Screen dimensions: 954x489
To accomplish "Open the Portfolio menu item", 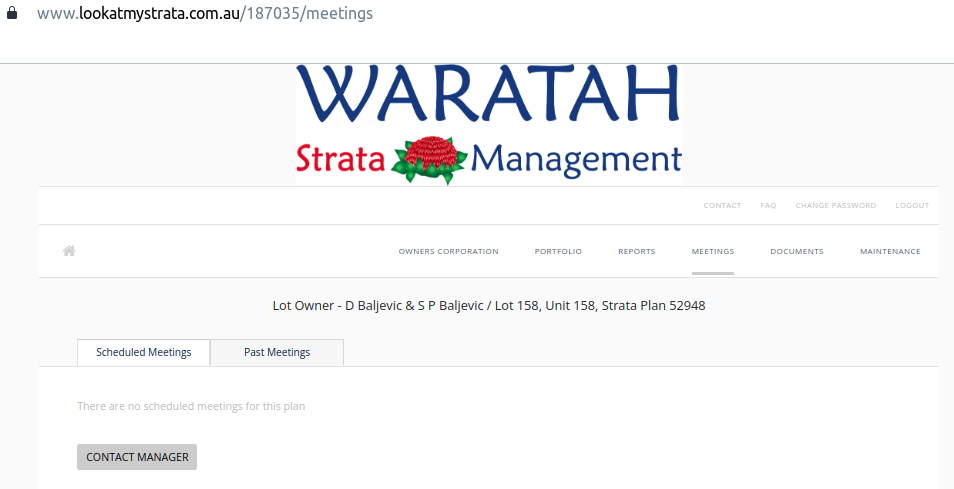I will point(558,251).
